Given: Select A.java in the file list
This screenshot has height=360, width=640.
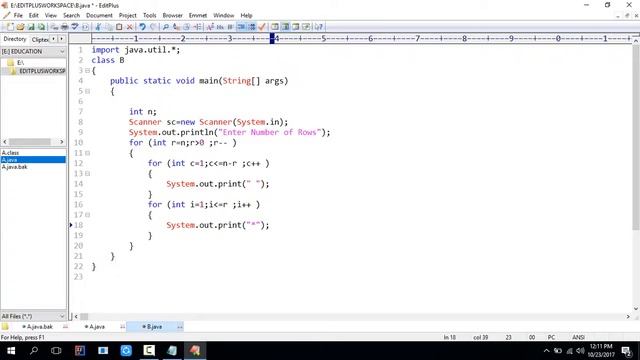Looking at the screenshot, I should [33, 160].
